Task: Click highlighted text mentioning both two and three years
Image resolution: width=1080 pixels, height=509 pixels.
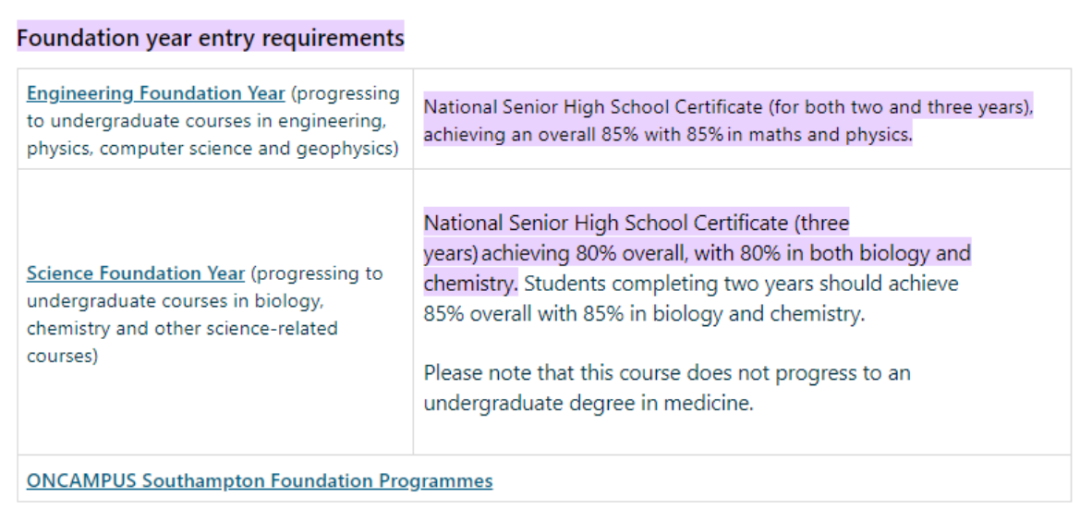Action: coord(728,107)
